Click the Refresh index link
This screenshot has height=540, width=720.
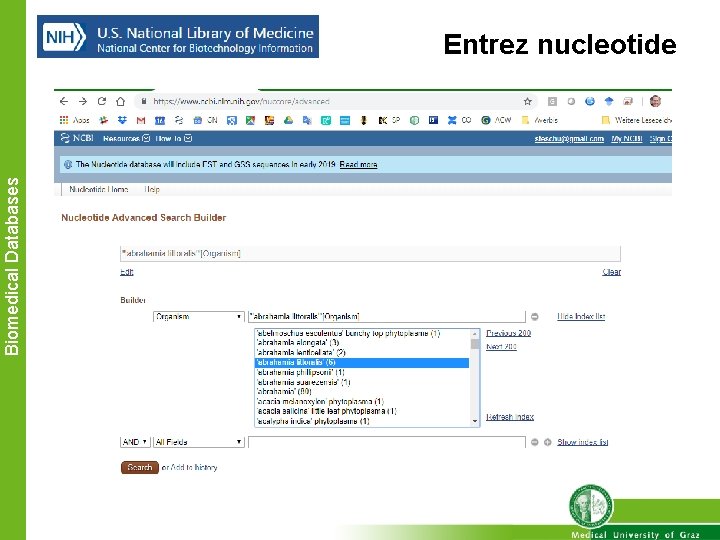point(510,417)
